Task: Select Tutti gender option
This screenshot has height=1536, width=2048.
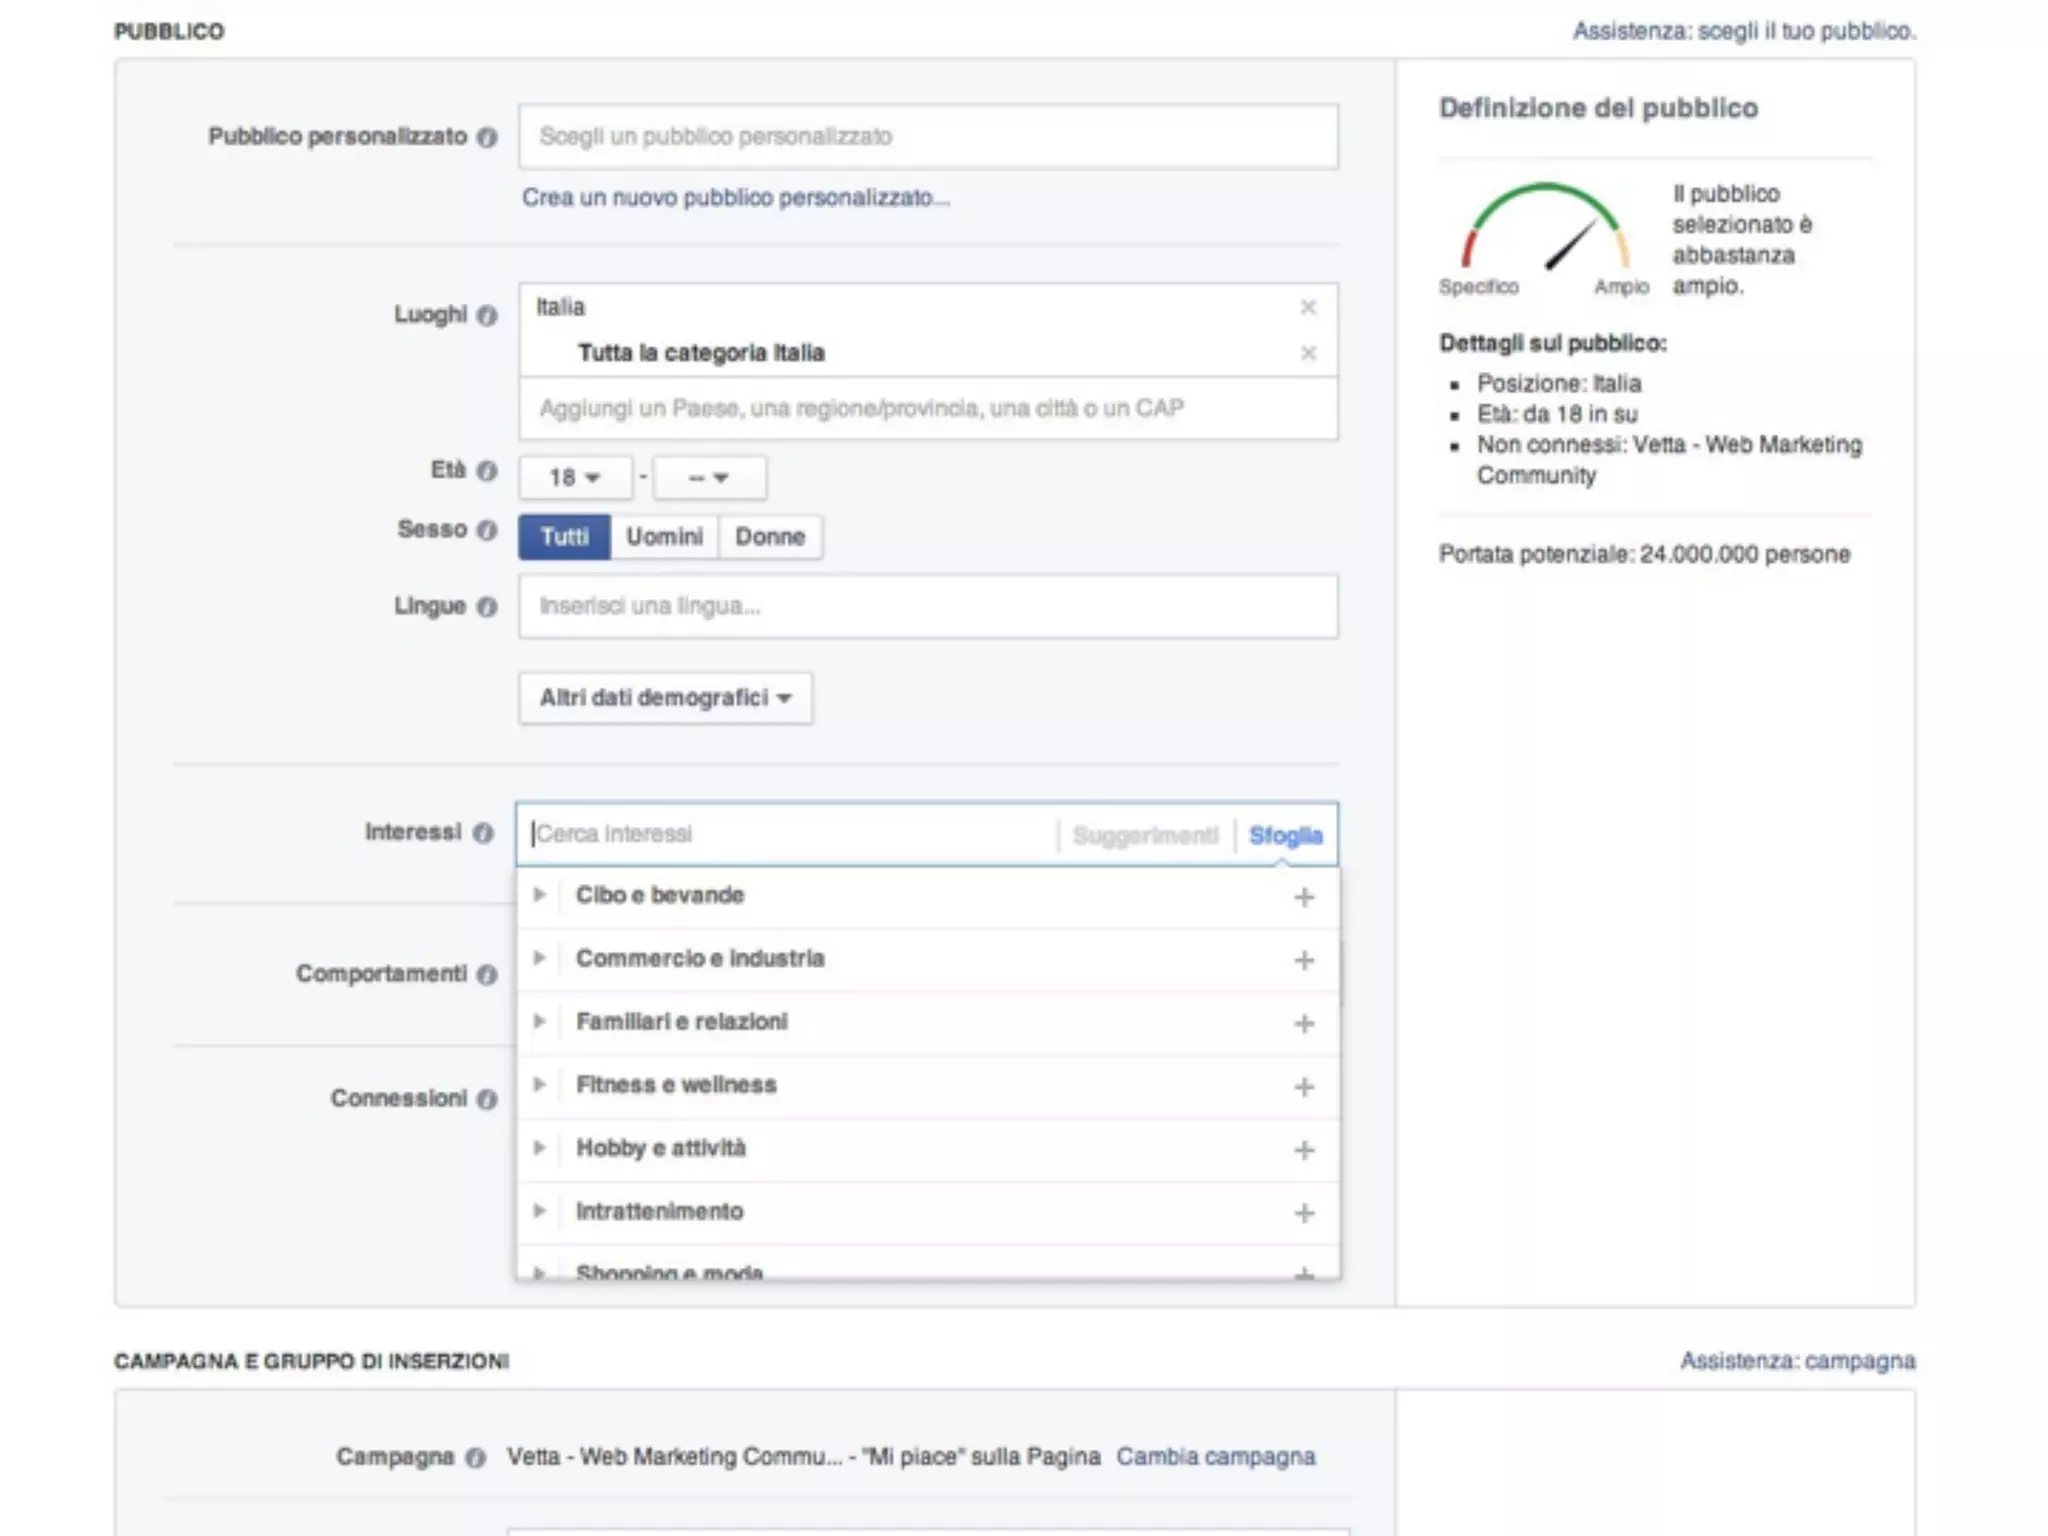Action: coord(564,537)
